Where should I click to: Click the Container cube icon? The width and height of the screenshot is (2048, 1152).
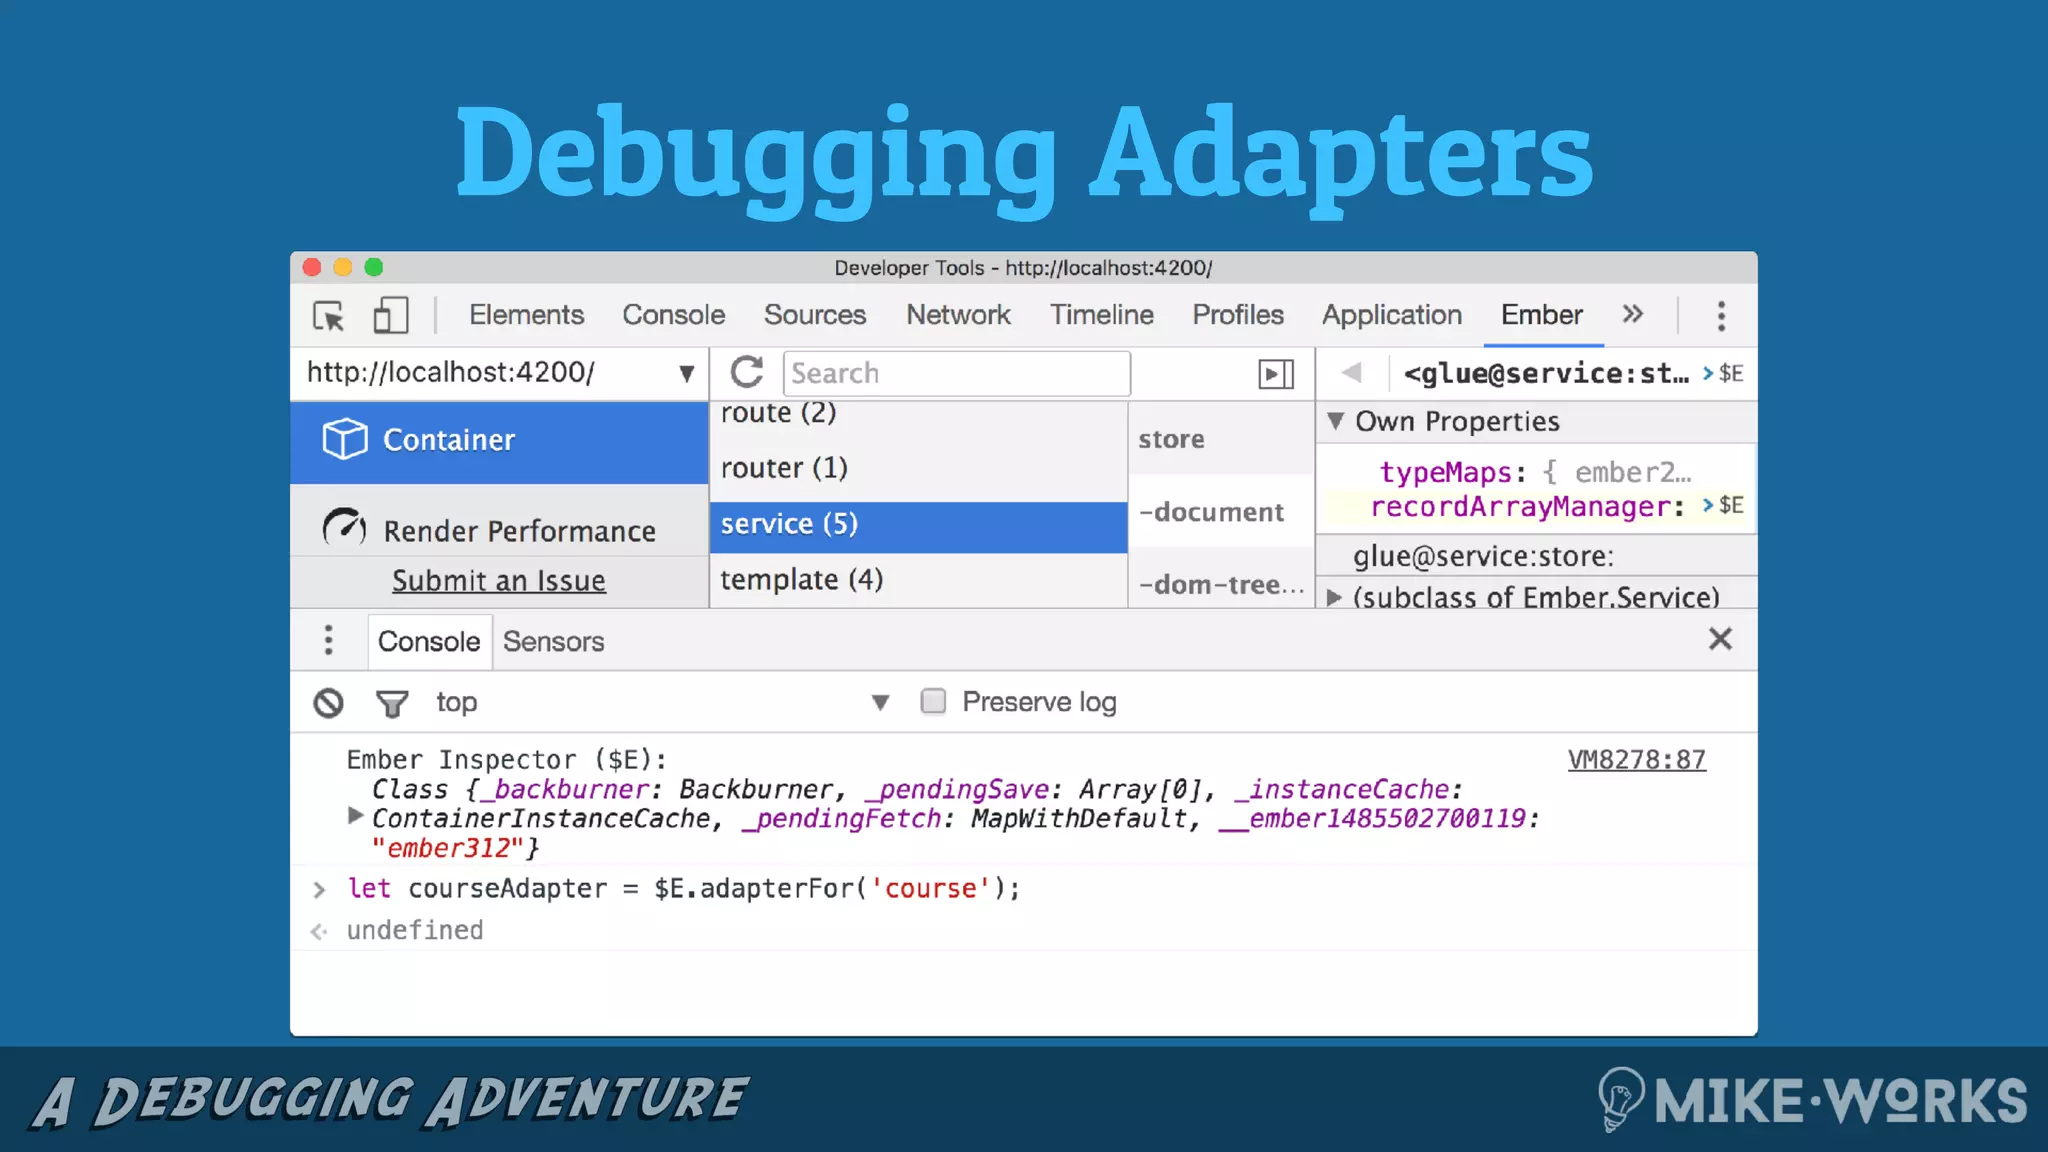[x=345, y=439]
